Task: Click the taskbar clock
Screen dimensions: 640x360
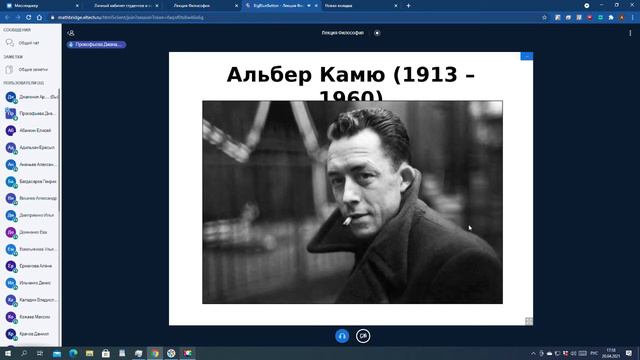Action: (x=611, y=353)
